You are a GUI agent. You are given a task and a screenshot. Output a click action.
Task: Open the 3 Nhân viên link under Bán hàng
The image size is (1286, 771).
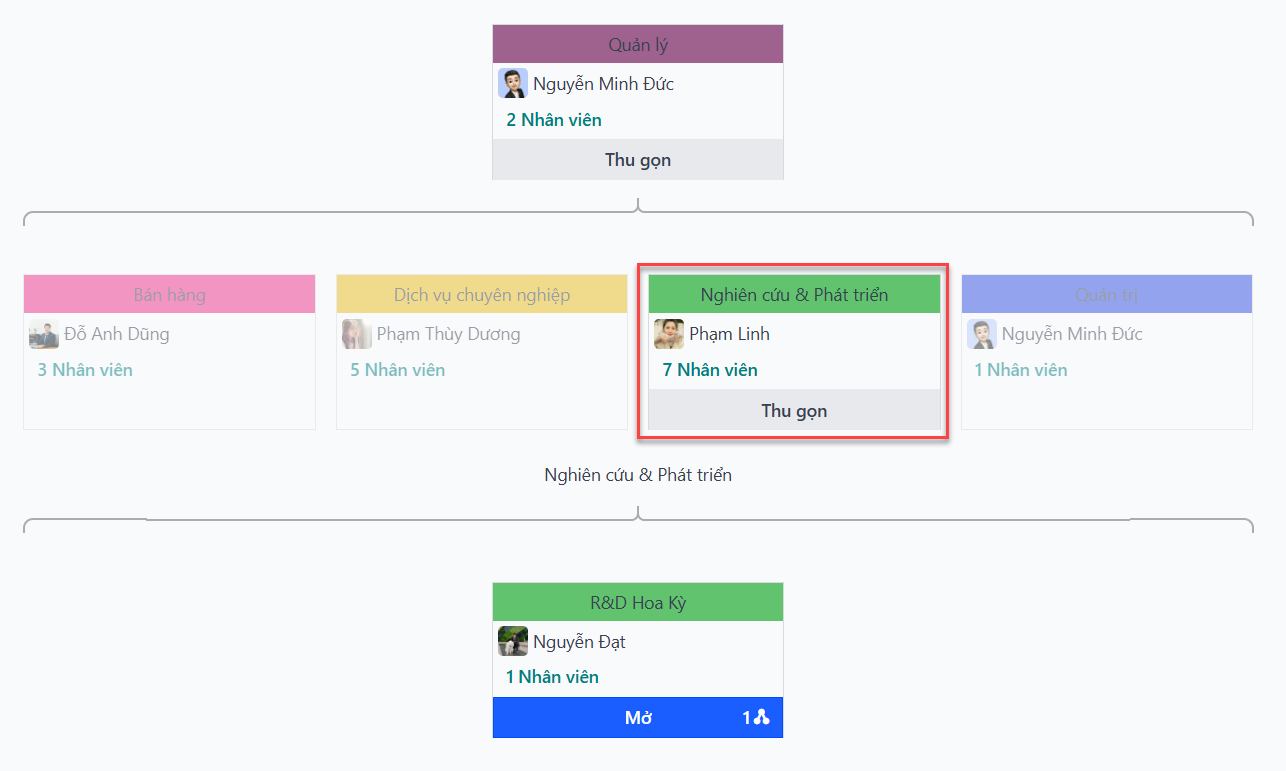[x=85, y=370]
